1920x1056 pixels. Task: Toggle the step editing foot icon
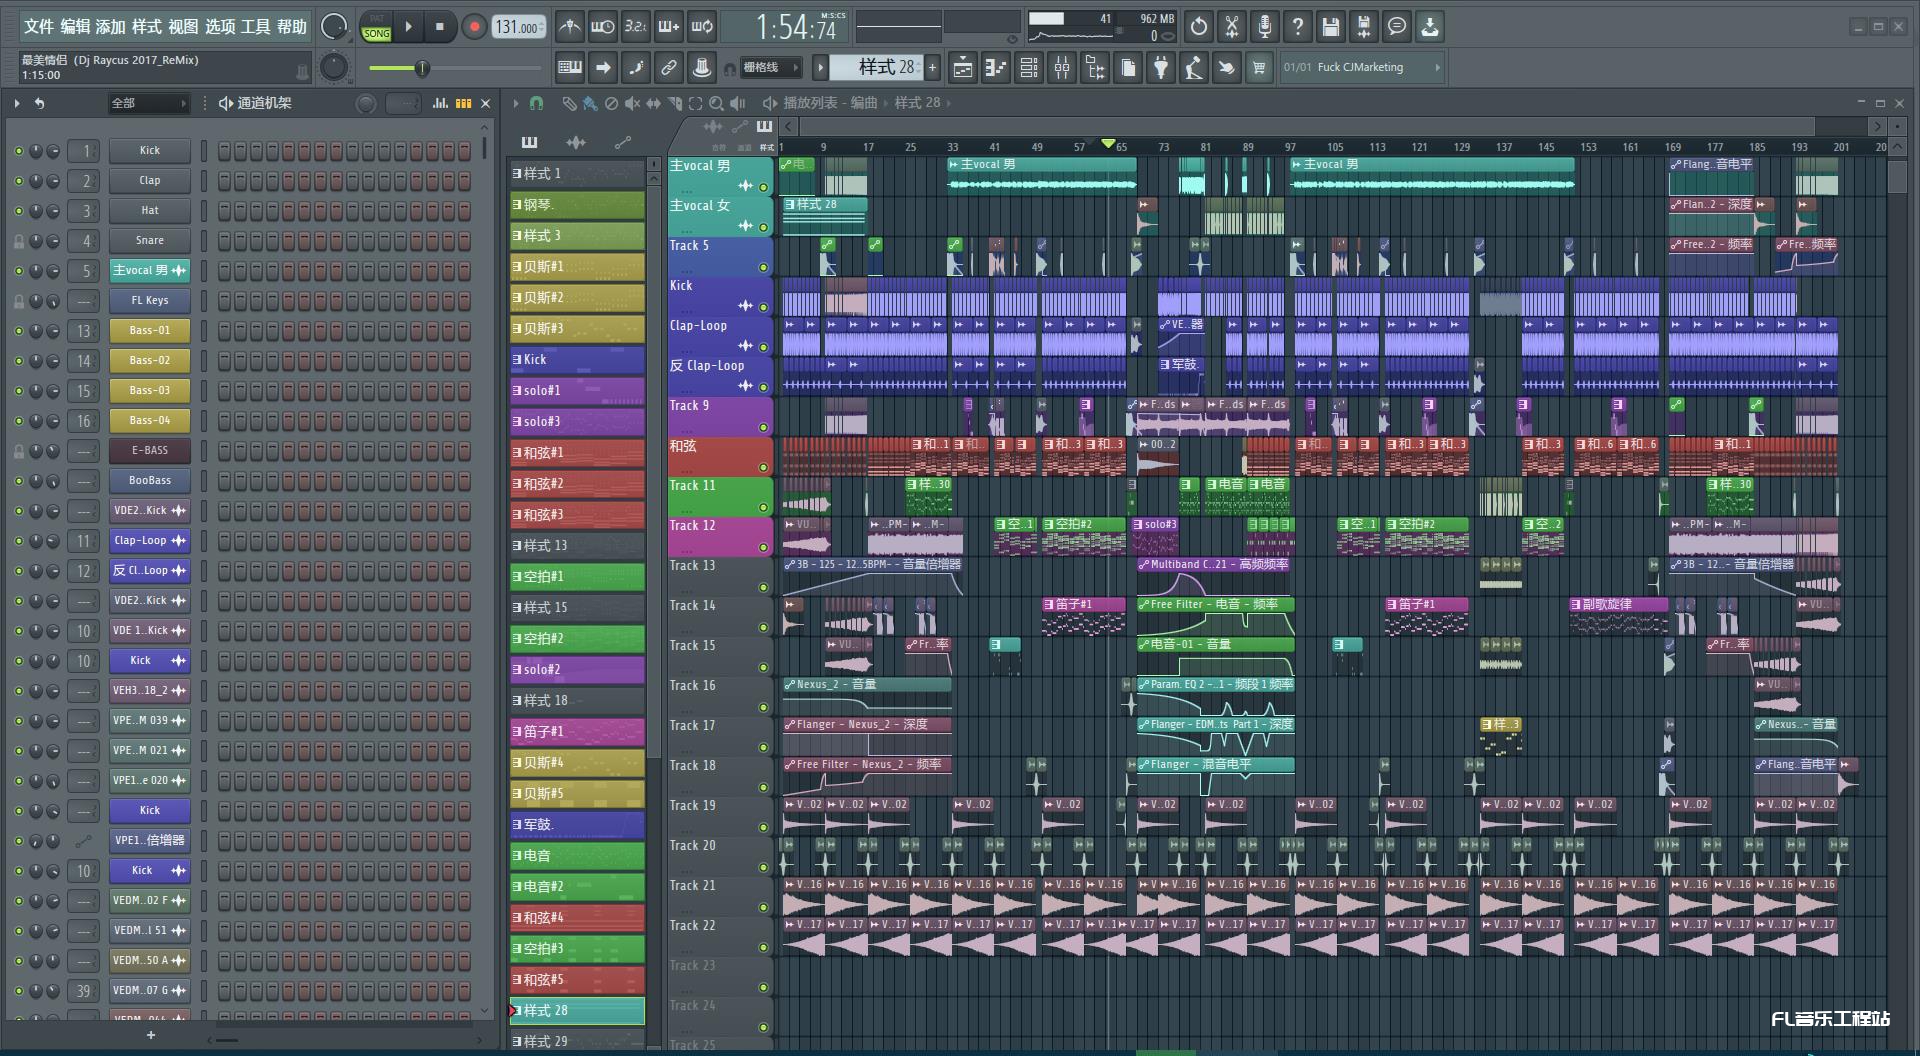(x=636, y=67)
